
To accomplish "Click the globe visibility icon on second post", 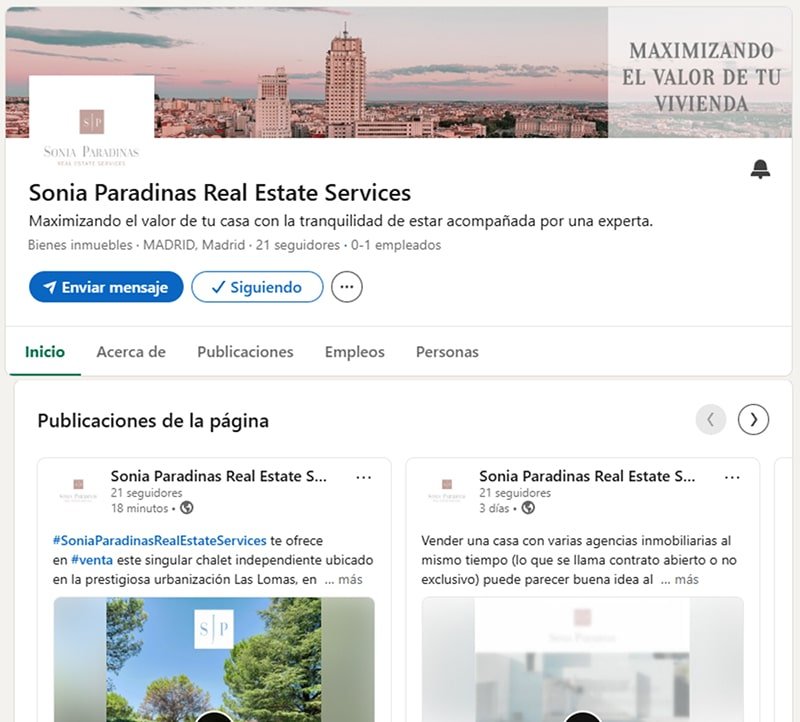I will tap(528, 508).
